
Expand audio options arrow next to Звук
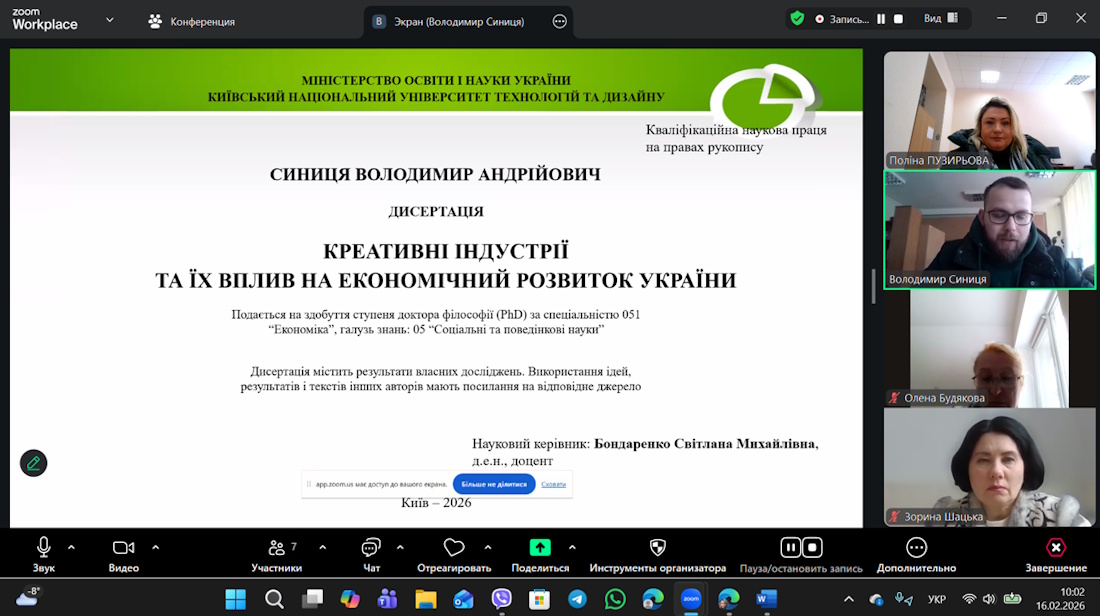(x=71, y=547)
